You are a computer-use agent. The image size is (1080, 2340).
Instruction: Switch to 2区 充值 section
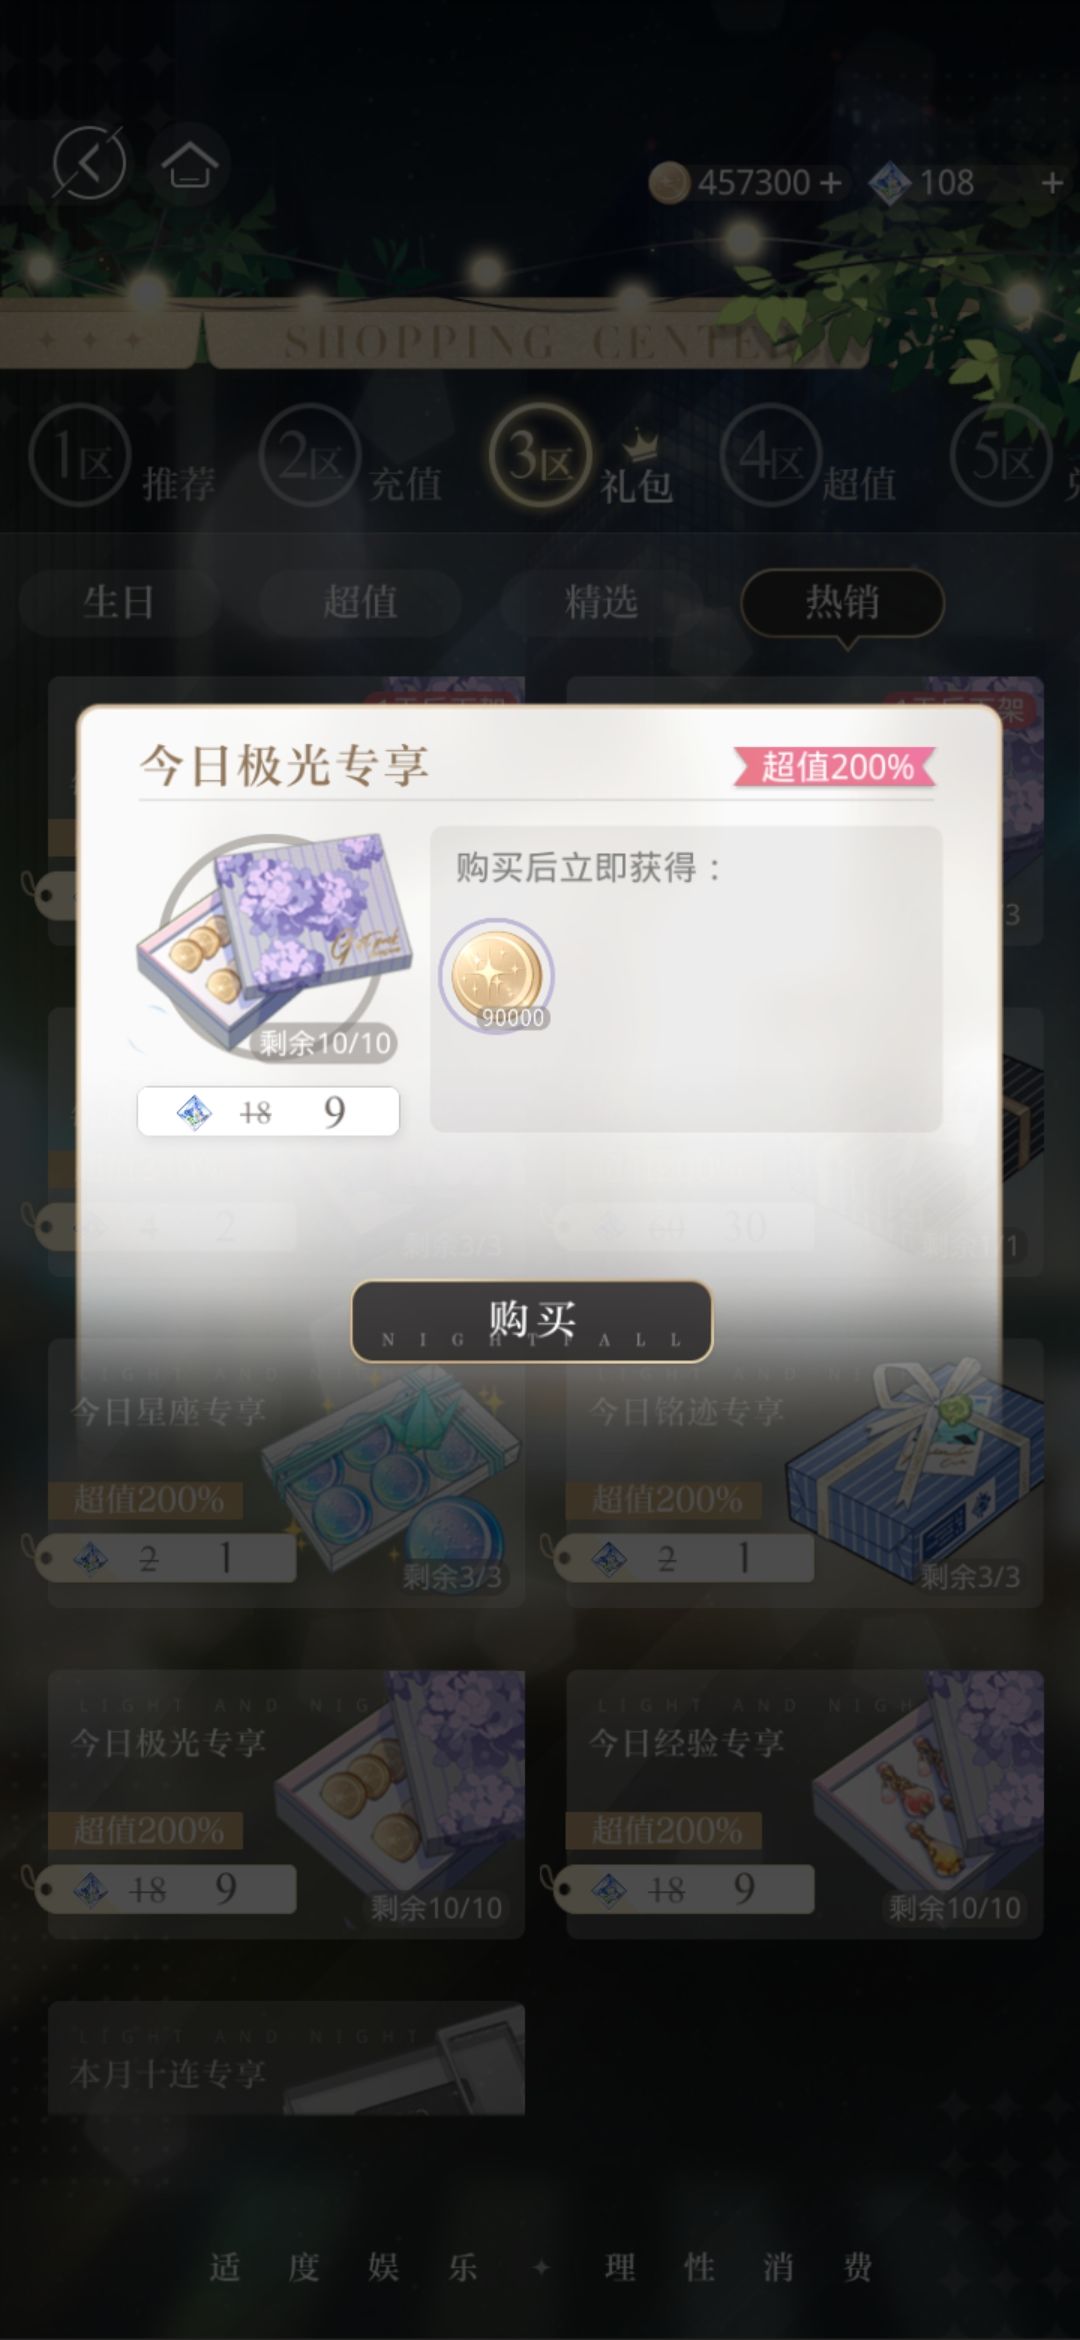coord(351,459)
